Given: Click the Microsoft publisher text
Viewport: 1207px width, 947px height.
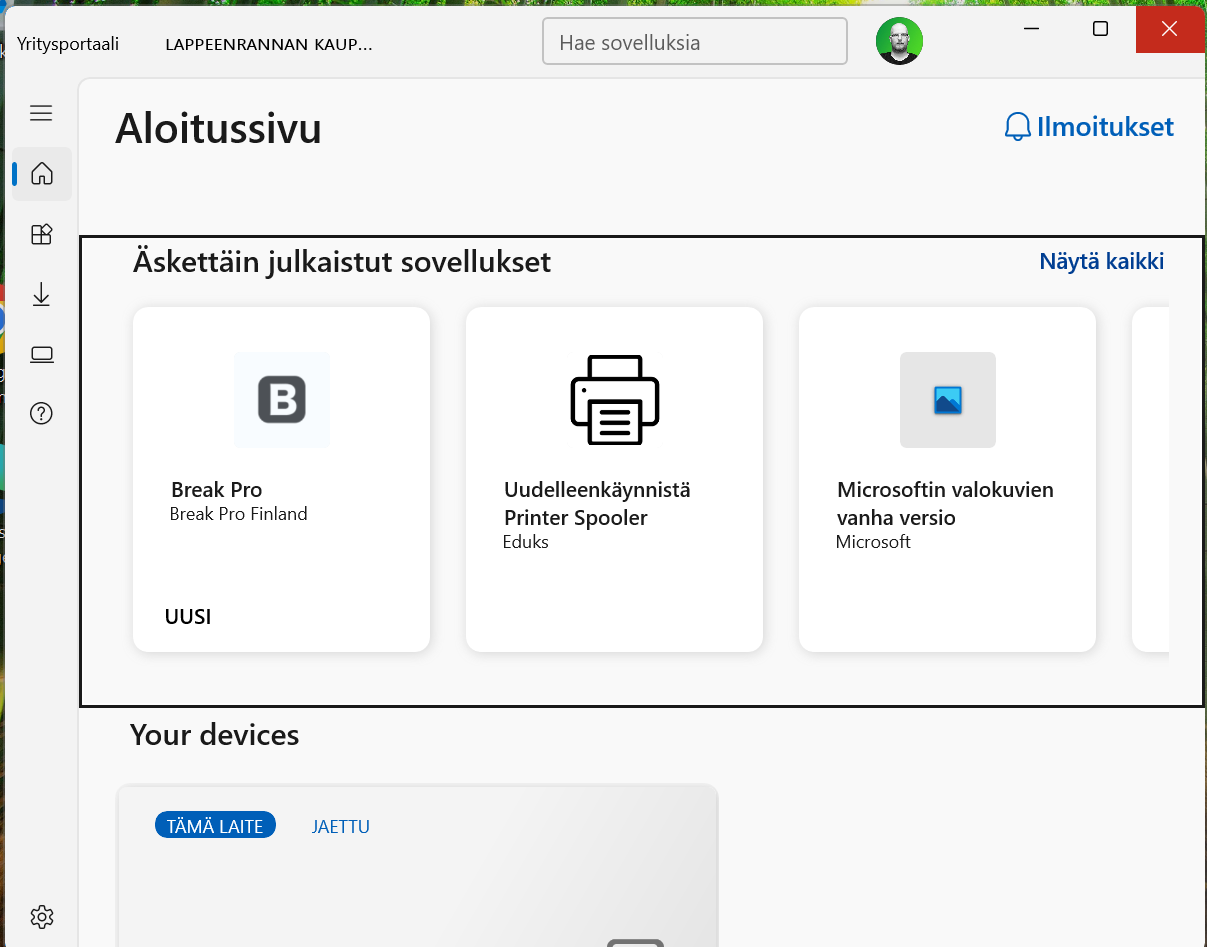Looking at the screenshot, I should (873, 542).
